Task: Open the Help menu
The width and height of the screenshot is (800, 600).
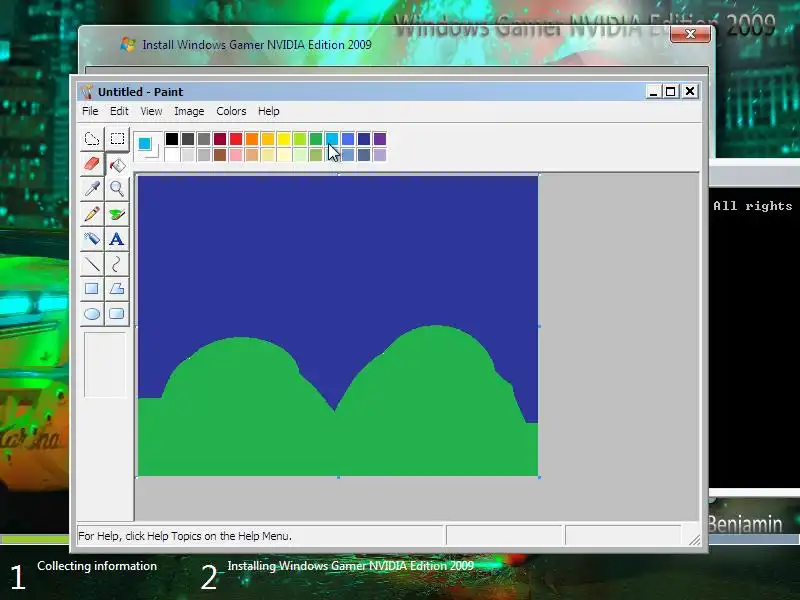Action: click(x=268, y=111)
